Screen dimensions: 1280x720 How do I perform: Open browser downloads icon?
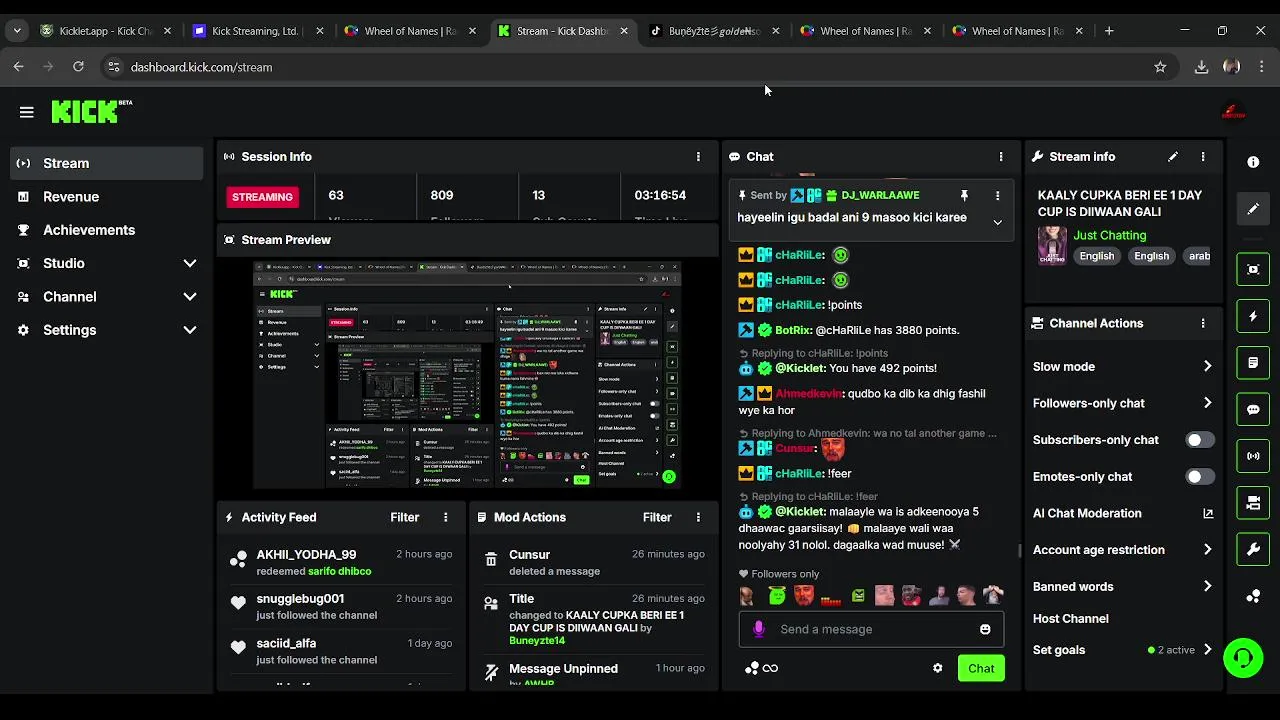(x=1201, y=67)
